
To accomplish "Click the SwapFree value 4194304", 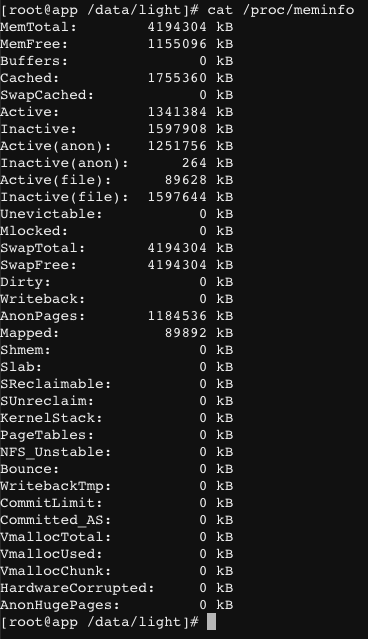I will point(177,265).
